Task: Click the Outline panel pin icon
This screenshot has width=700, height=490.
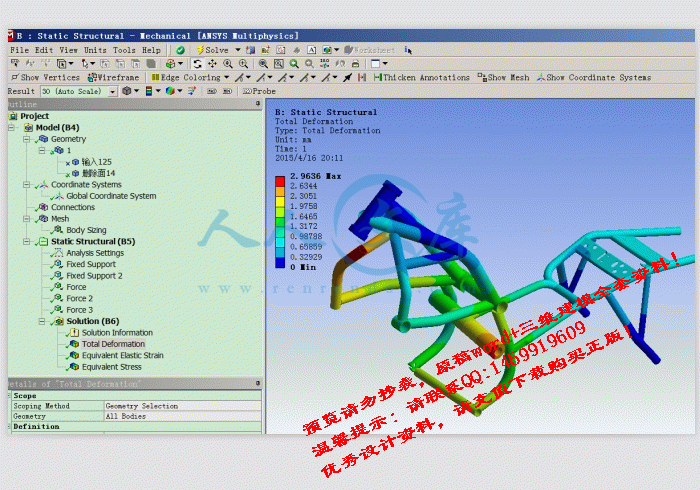Action: [258, 104]
